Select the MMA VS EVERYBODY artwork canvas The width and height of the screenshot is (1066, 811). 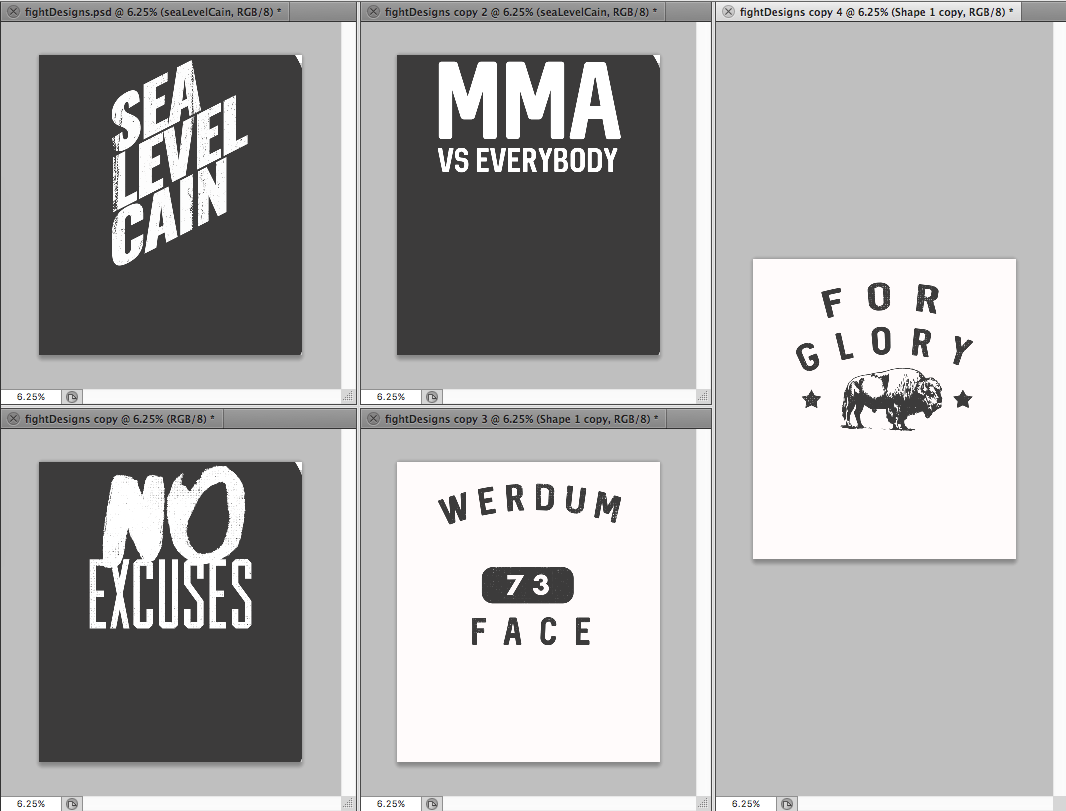[528, 205]
